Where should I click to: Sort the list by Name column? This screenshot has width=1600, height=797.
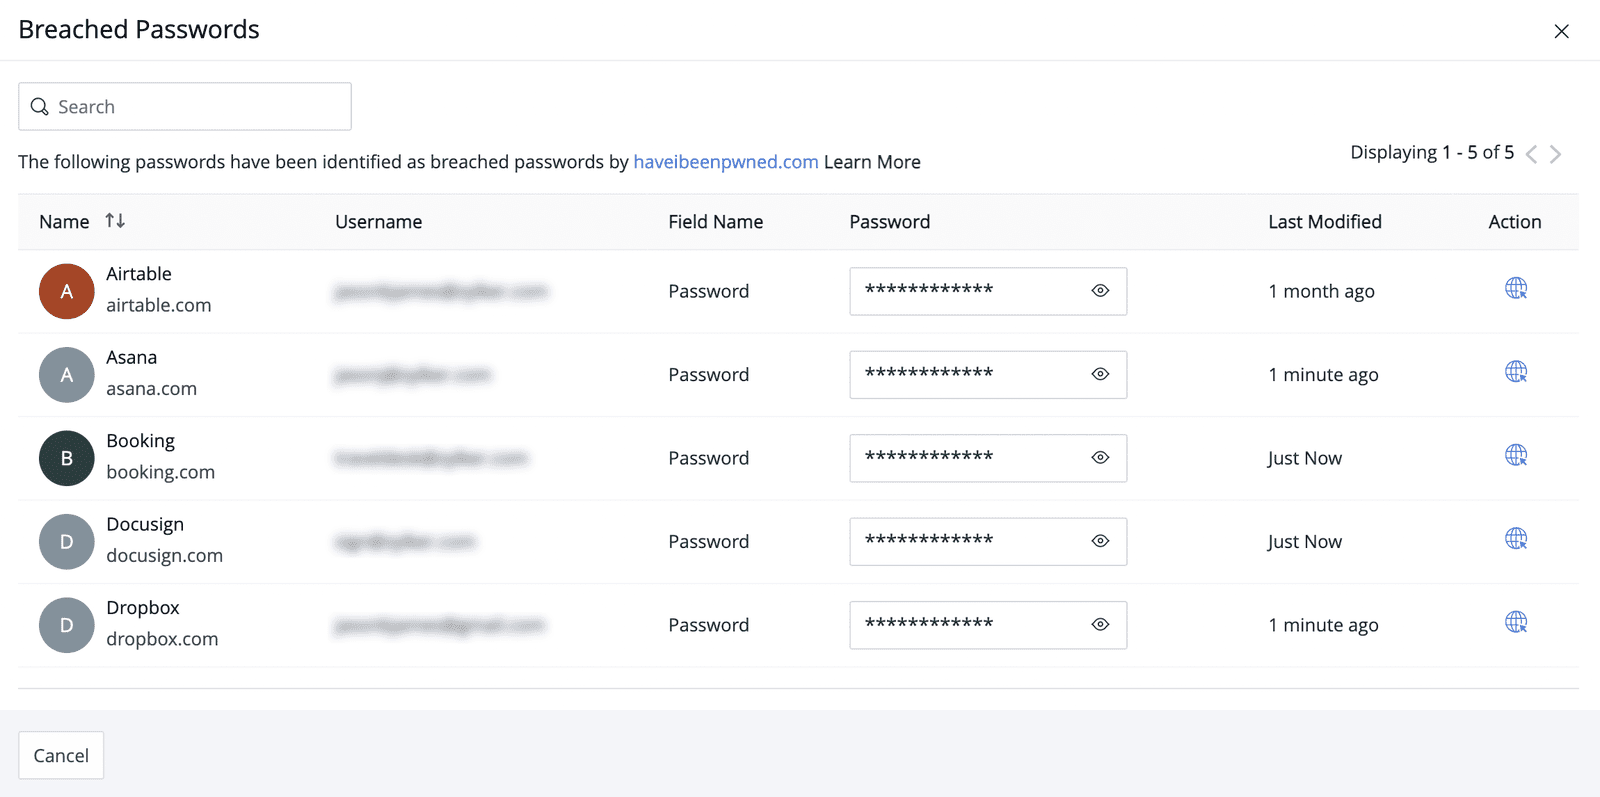(x=115, y=221)
